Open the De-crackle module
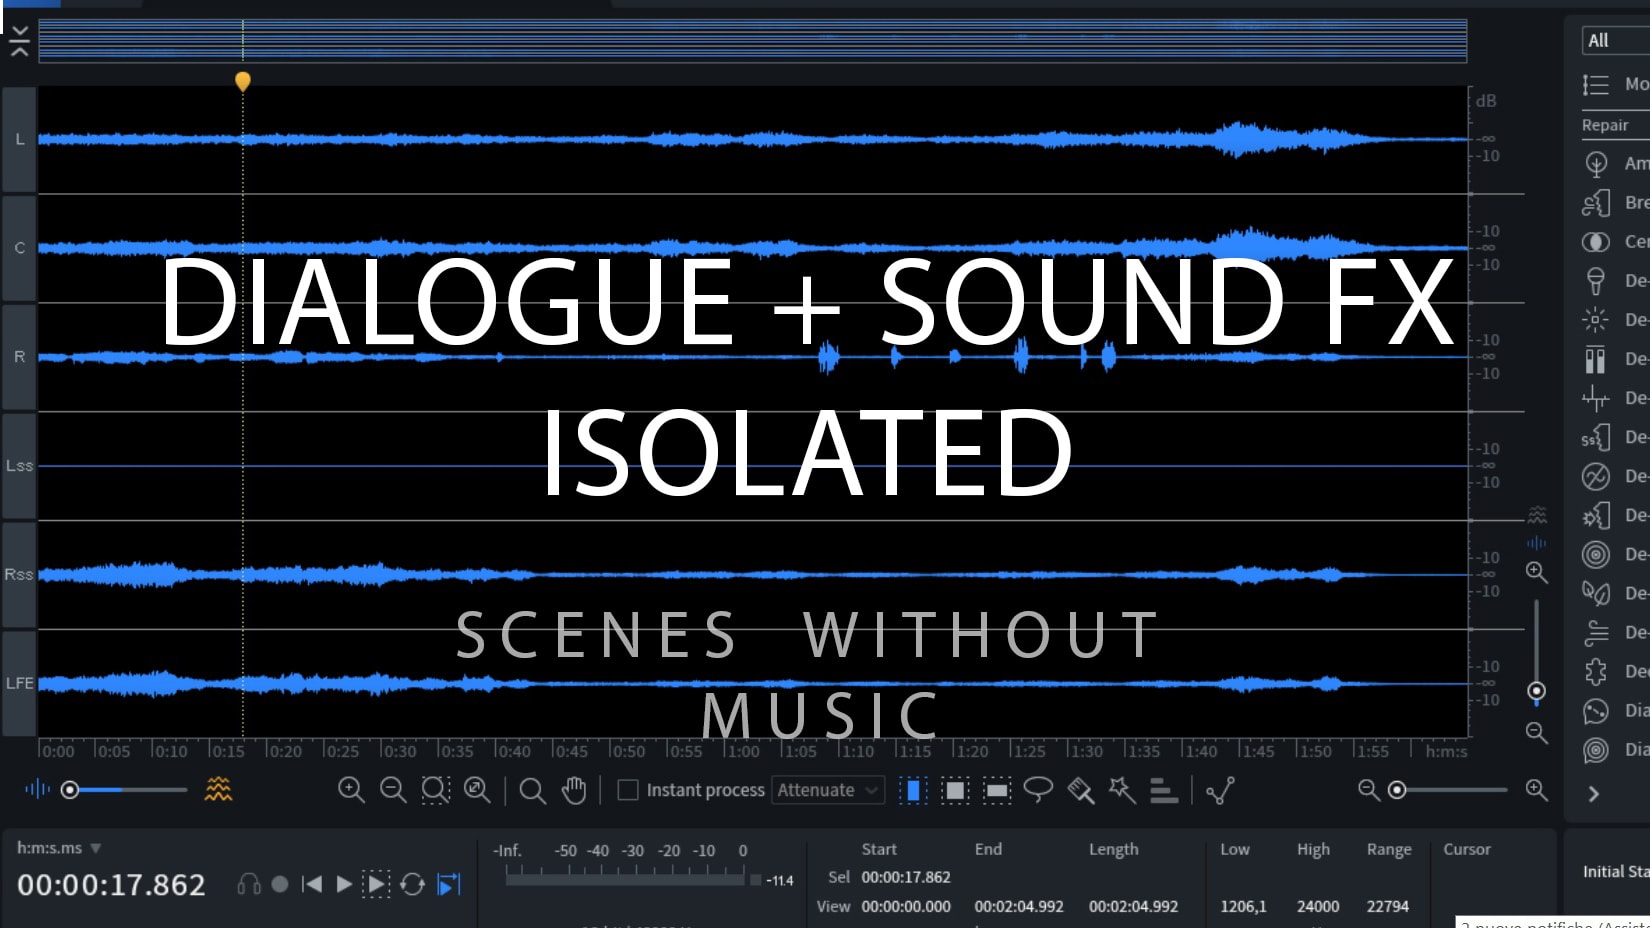 tap(1596, 398)
